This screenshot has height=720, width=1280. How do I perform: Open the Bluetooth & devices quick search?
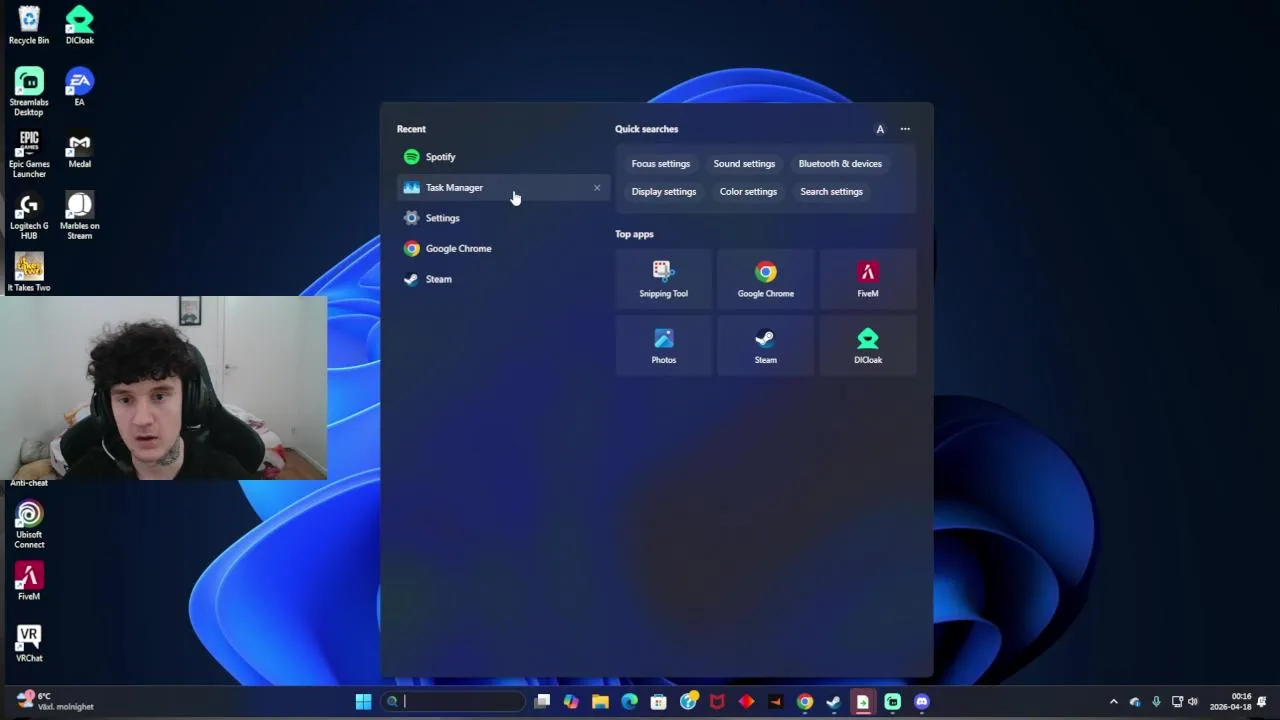point(840,164)
